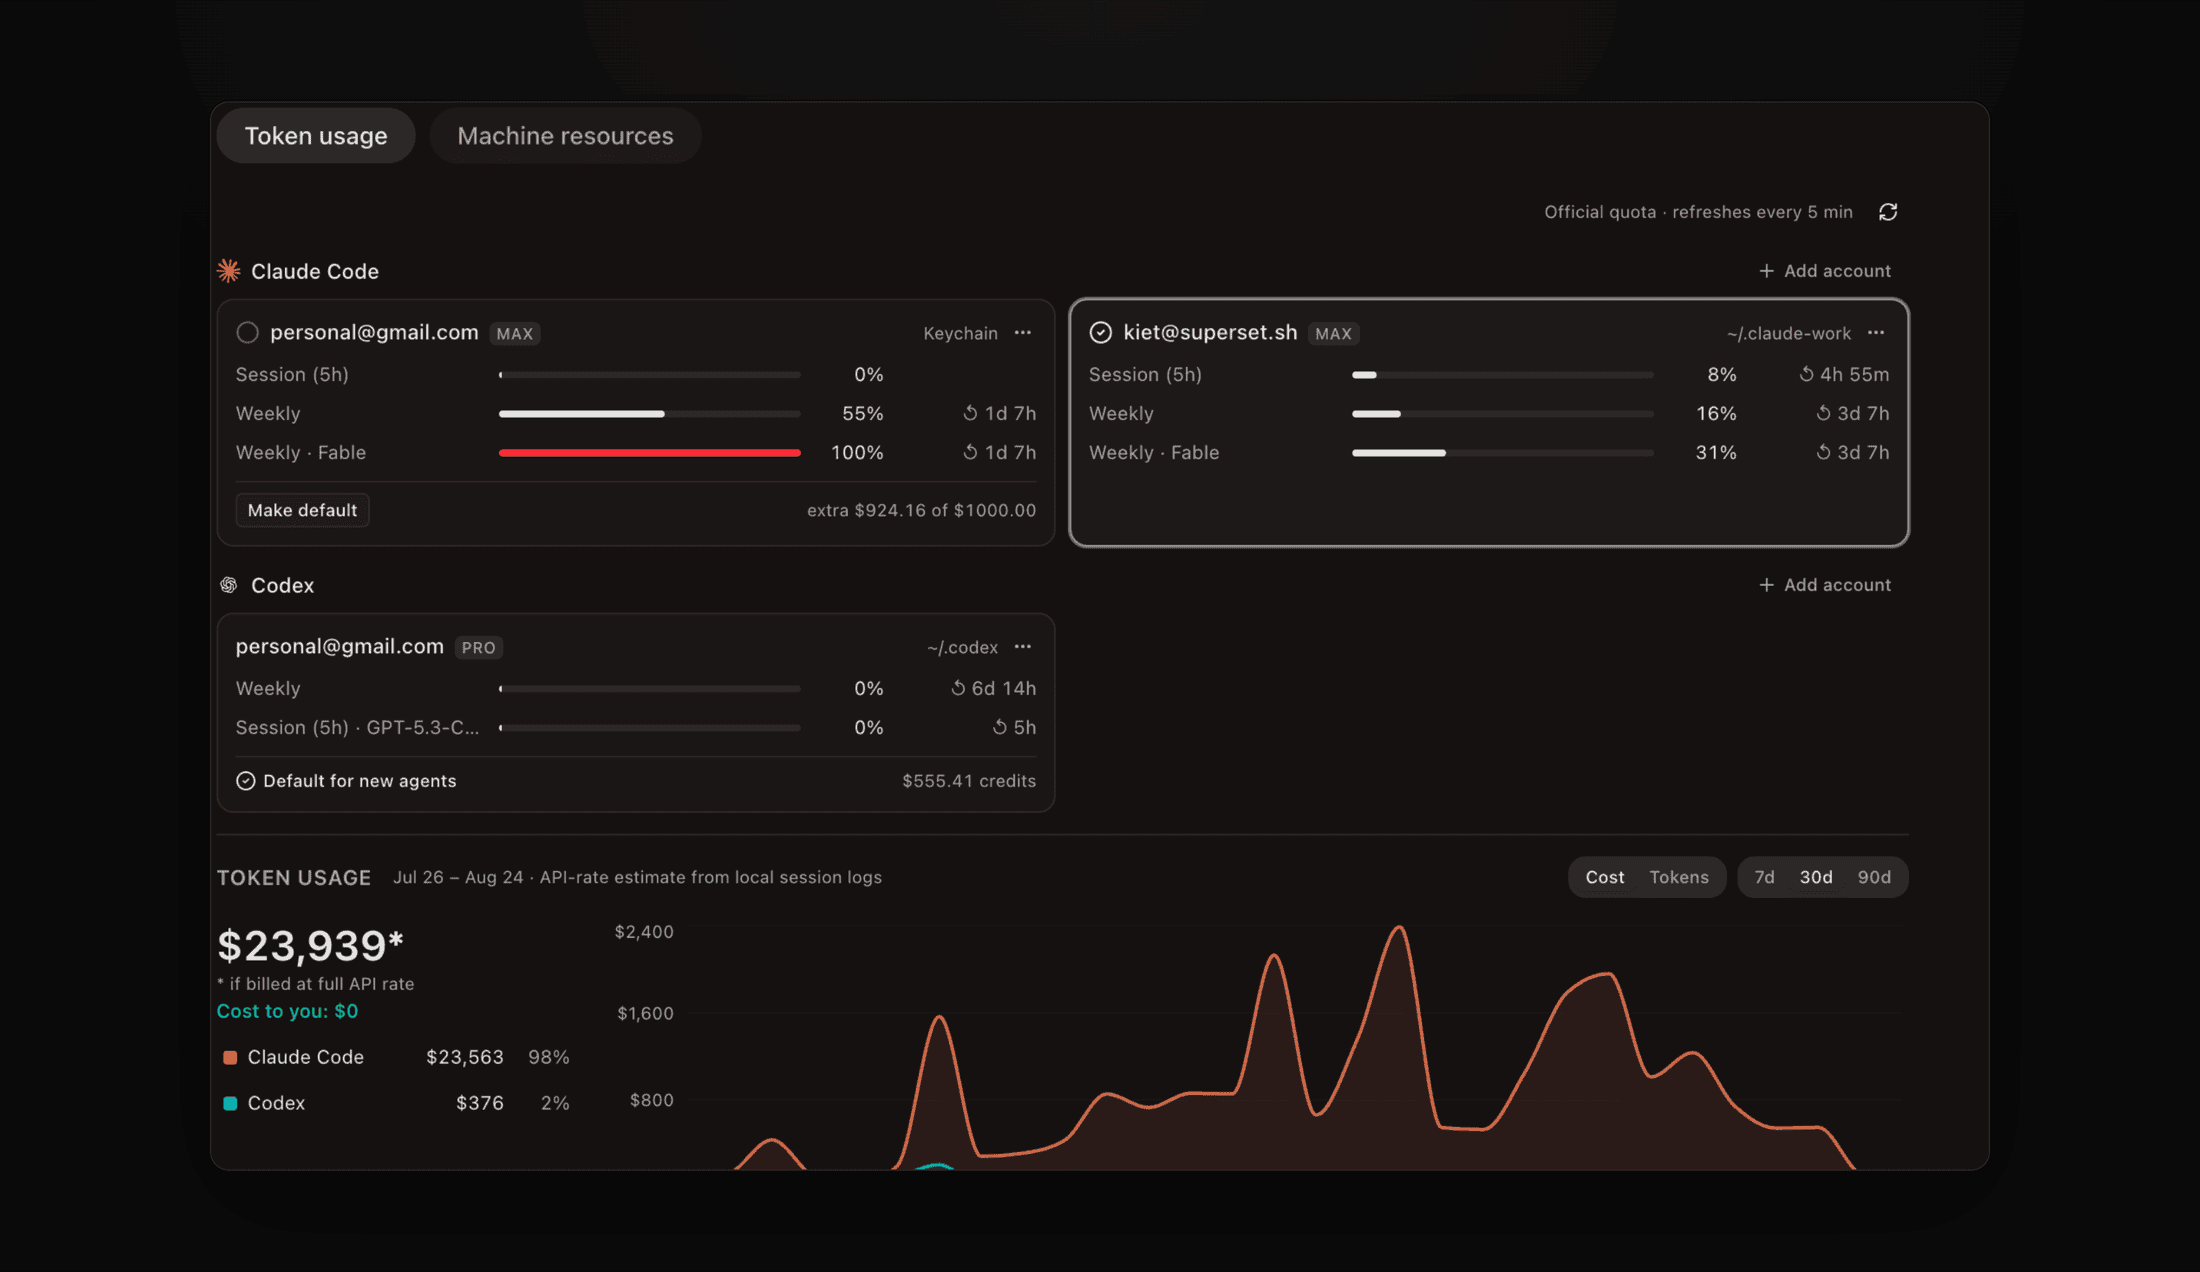The height and width of the screenshot is (1272, 2200).
Task: Select the kiet@superset.sh account check circle
Action: [x=1100, y=333]
